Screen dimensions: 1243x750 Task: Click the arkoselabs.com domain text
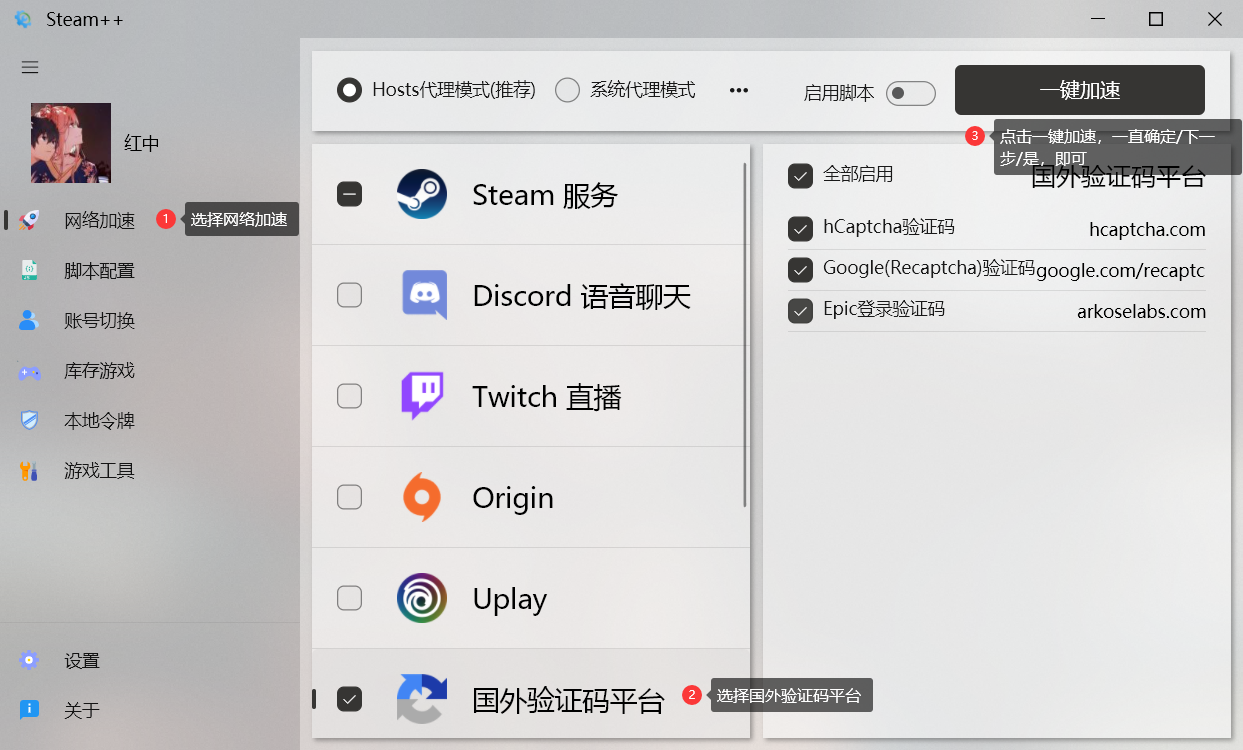coord(1141,312)
